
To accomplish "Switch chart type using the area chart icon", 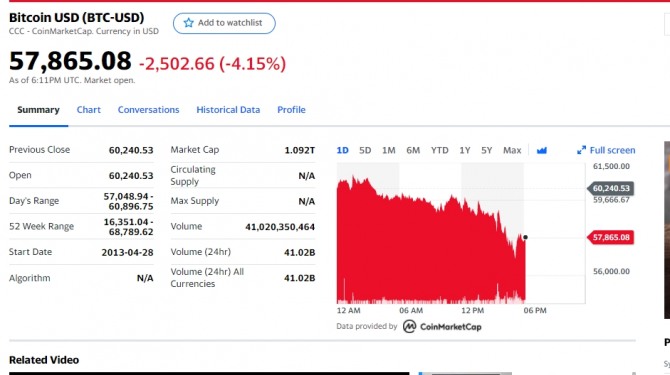I will [542, 150].
